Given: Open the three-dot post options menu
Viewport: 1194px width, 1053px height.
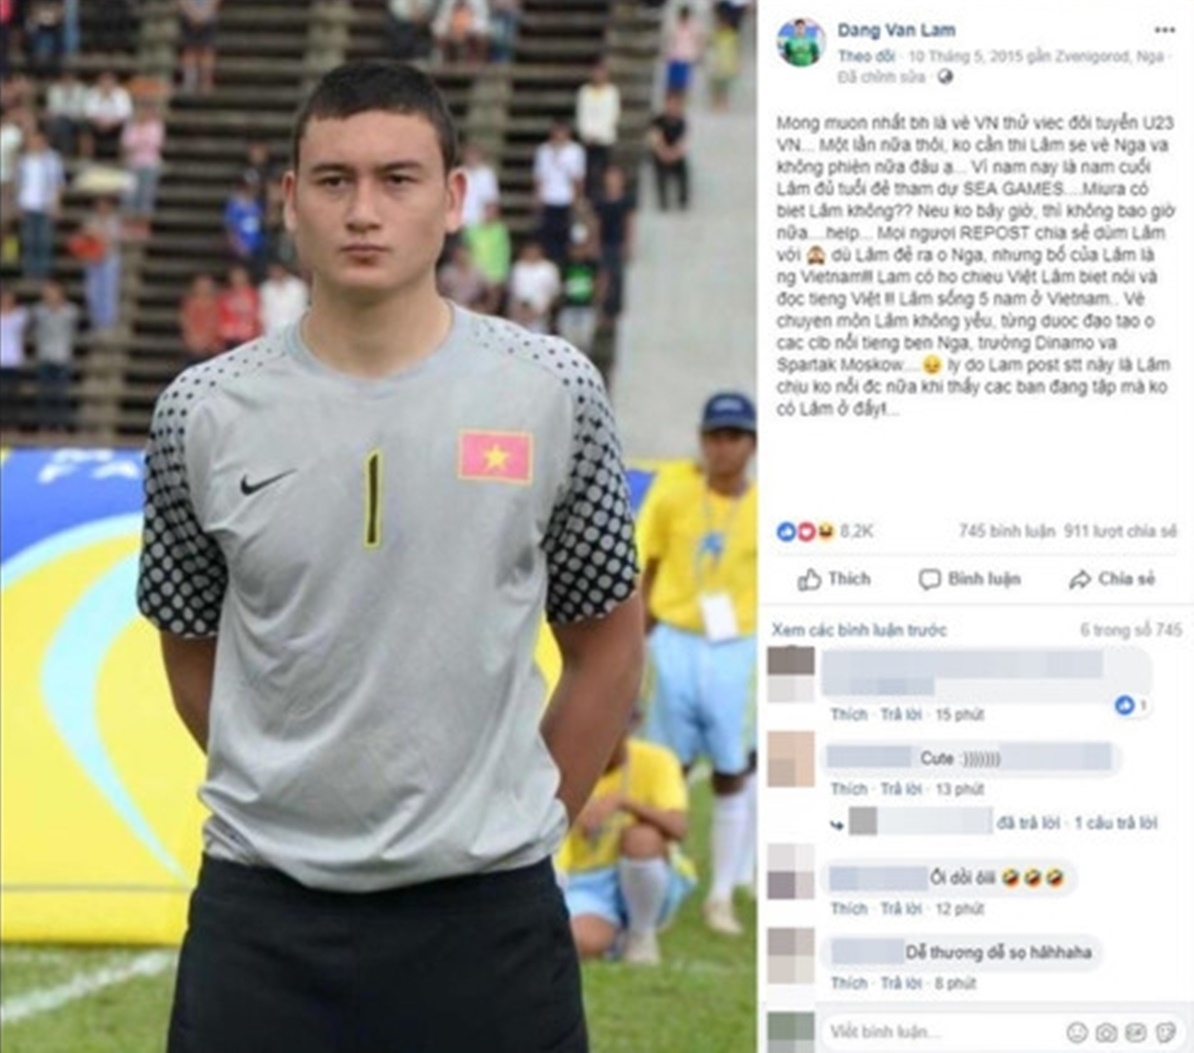Looking at the screenshot, I should (x=1164, y=30).
